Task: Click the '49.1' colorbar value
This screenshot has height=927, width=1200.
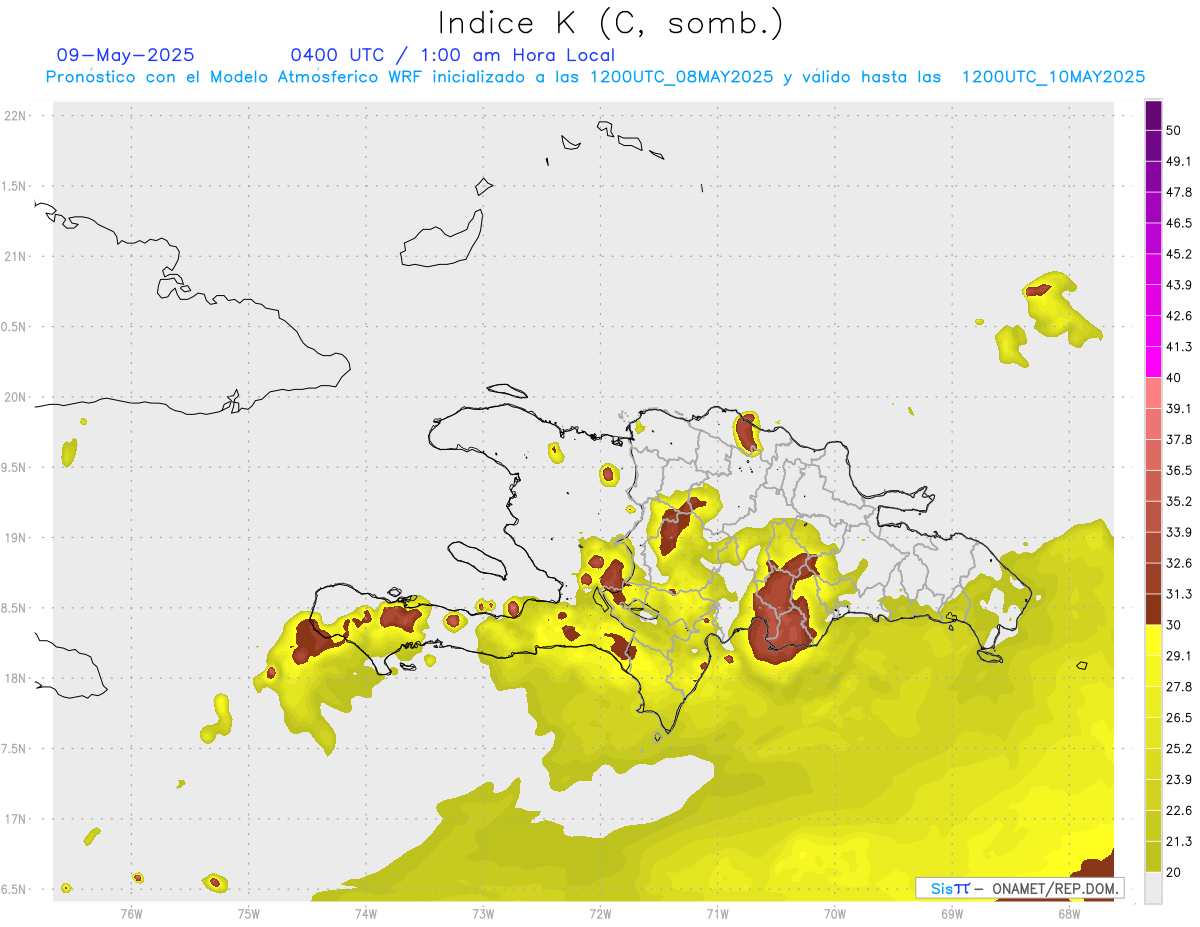Action: point(1179,161)
